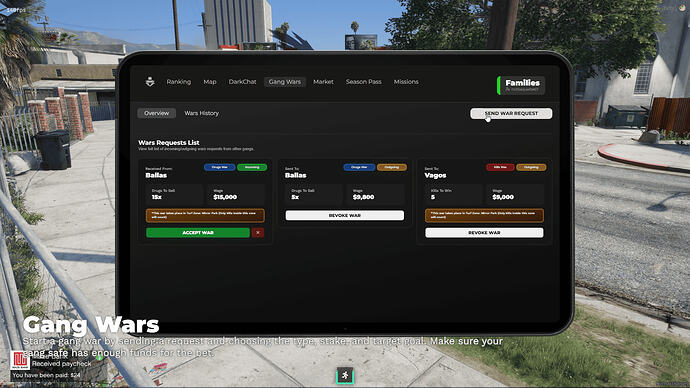Image resolution: width=690 pixels, height=388 pixels.
Task: Click the gang app logo icon
Action: [x=150, y=82]
